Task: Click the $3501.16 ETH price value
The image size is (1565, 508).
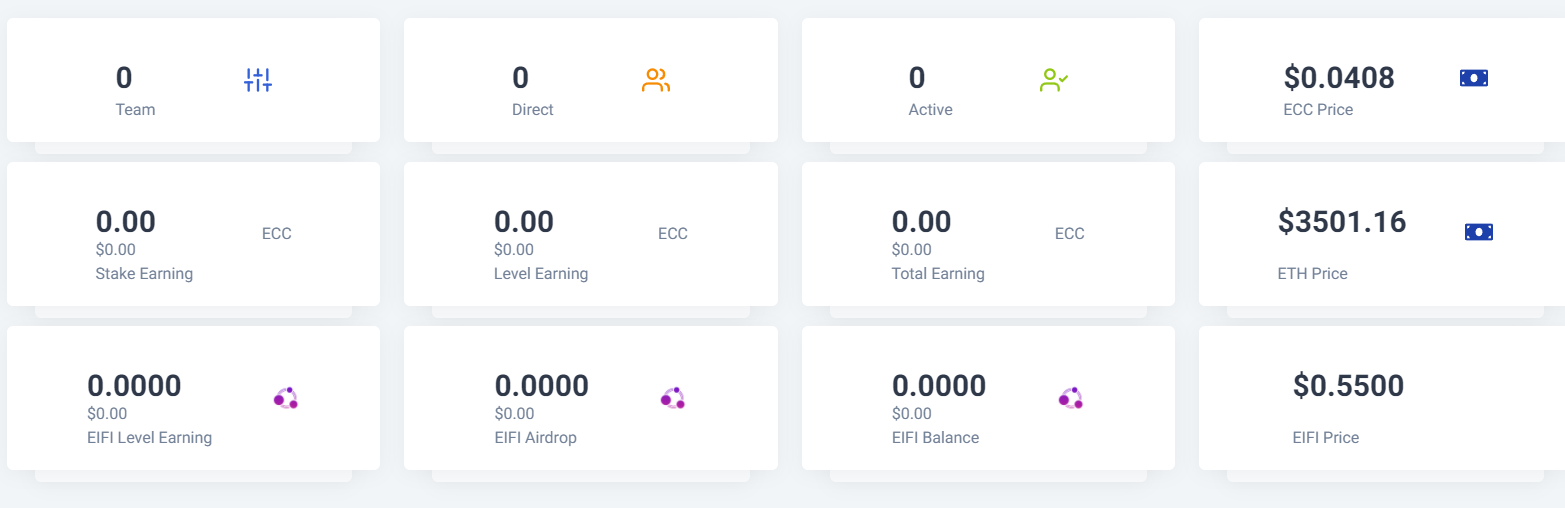Action: (x=1342, y=222)
